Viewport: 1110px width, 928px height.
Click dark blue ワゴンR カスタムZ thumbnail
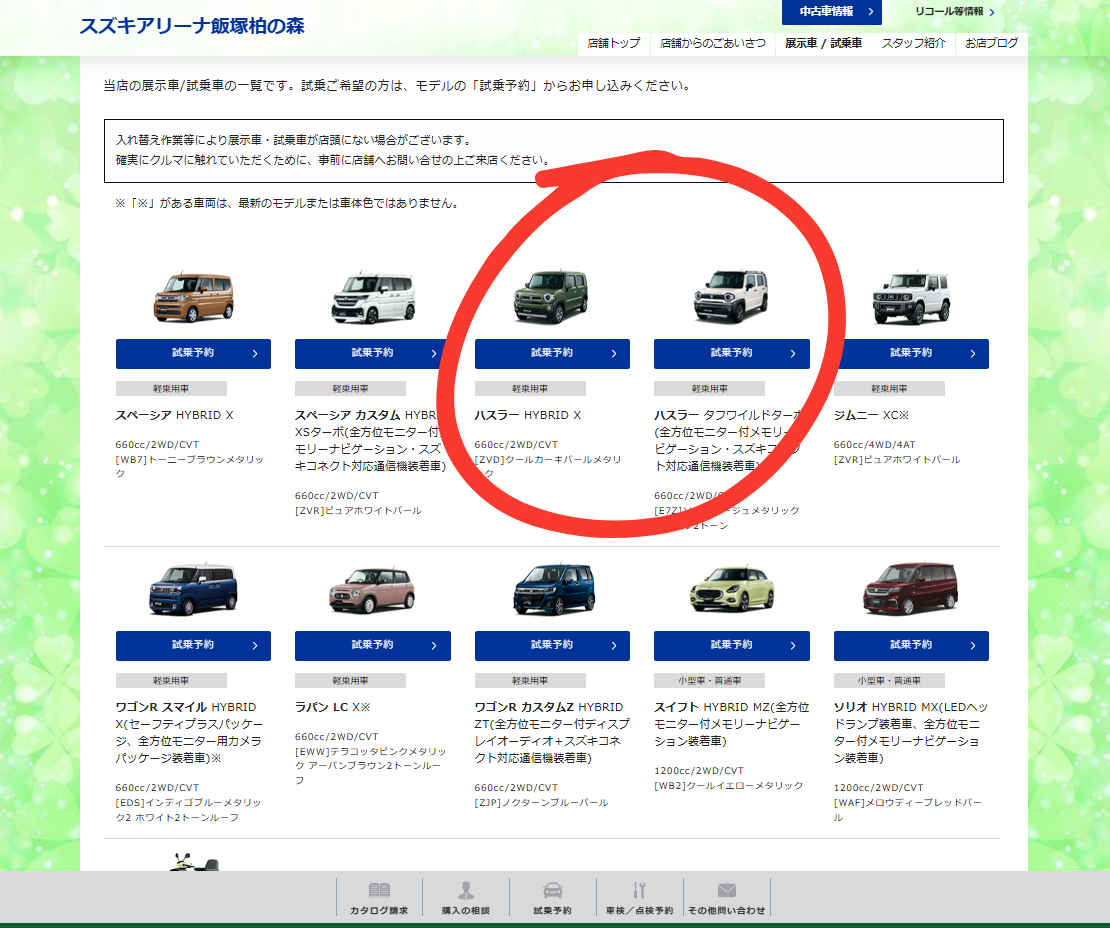coord(554,590)
